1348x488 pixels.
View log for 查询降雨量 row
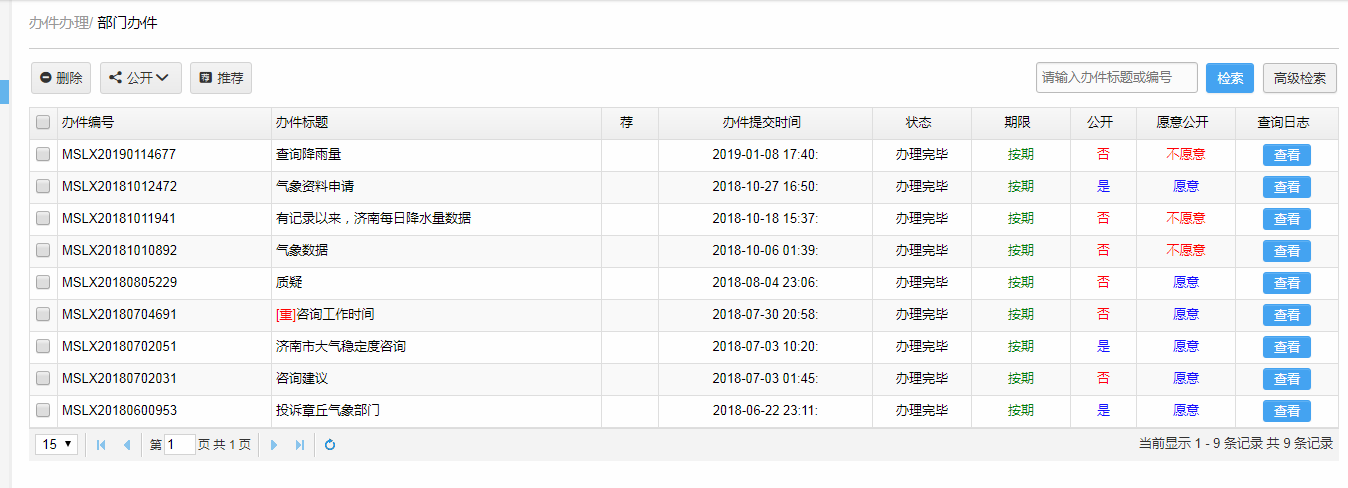pyautogui.click(x=1286, y=155)
